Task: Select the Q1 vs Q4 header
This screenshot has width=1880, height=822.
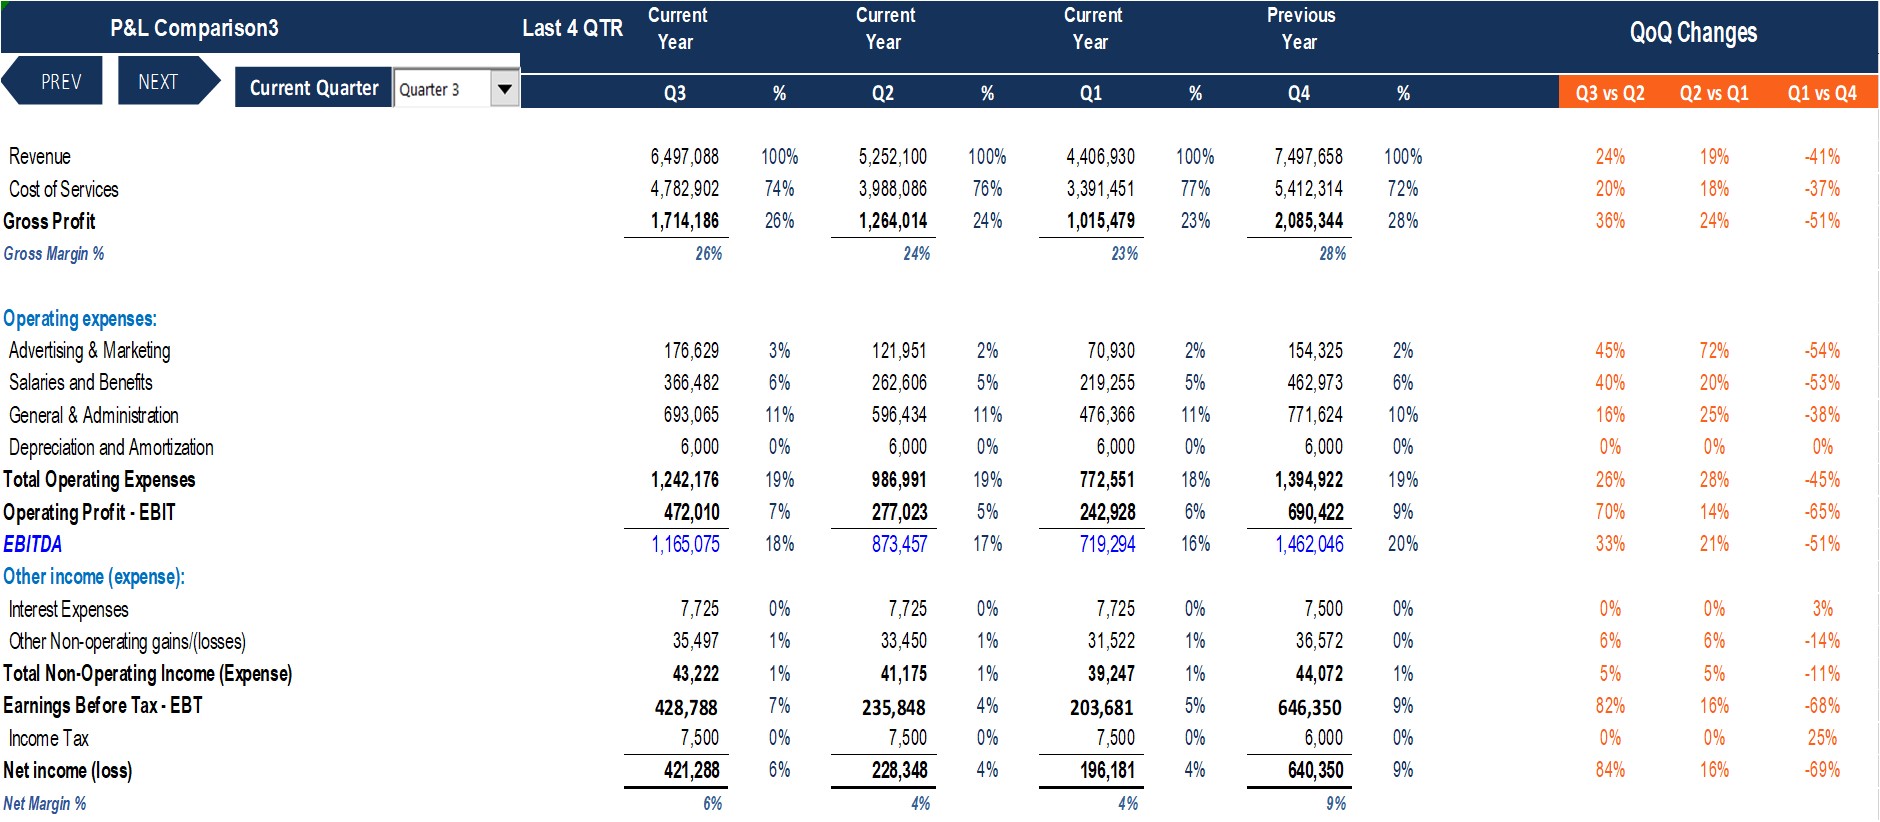Action: click(x=1822, y=93)
